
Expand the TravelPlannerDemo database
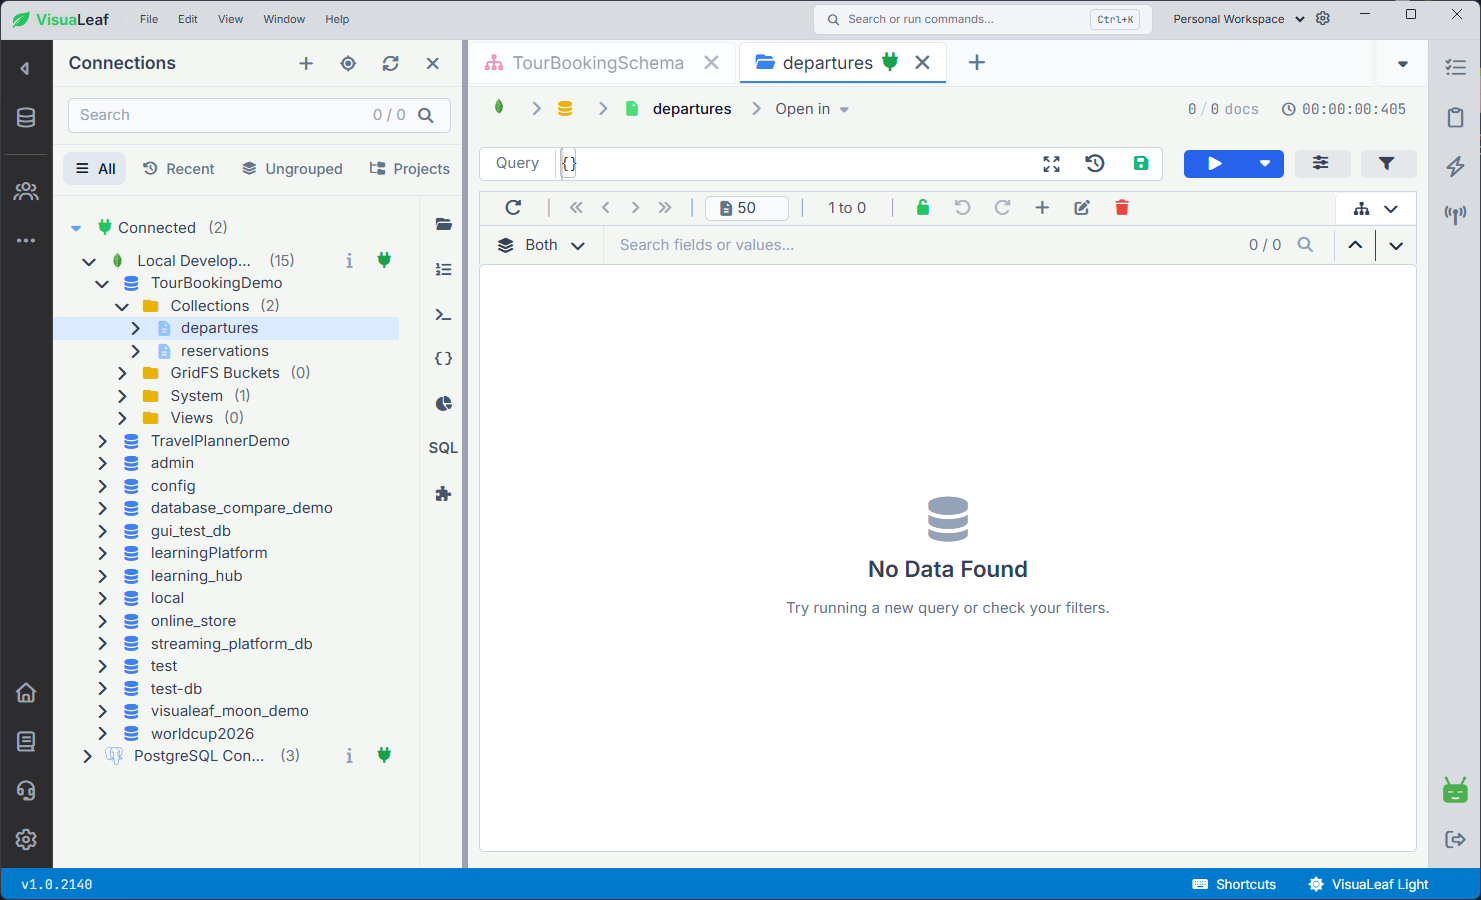(x=102, y=441)
